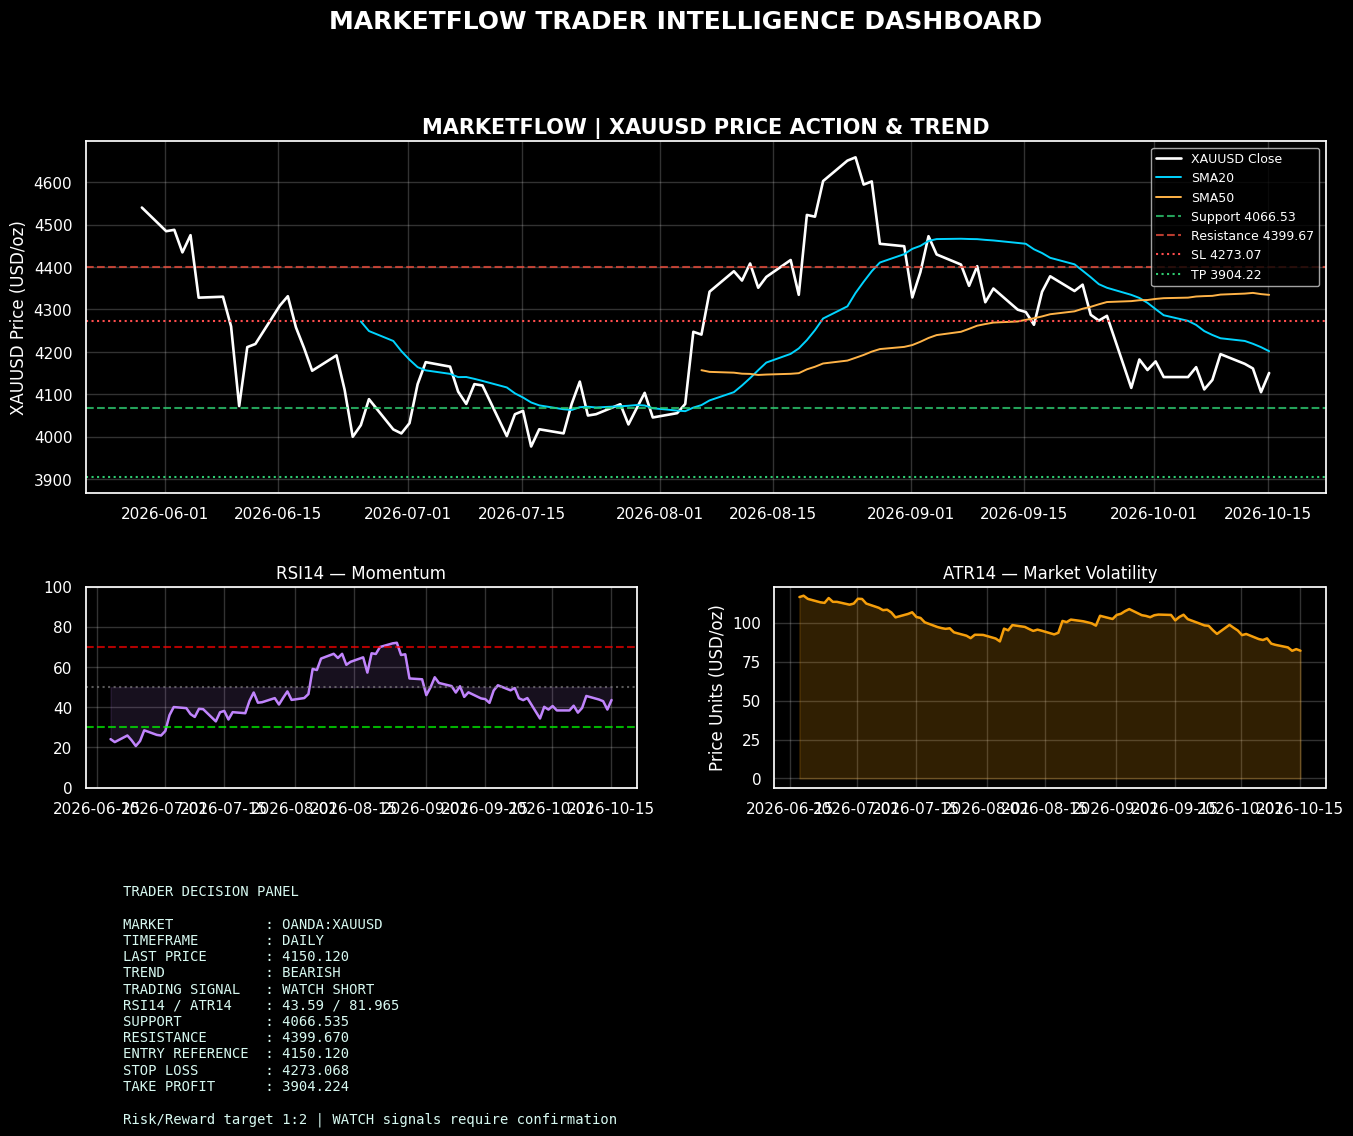Click the 'TRADER DECISION PANEL' heading
Screen dimensions: 1353x1136
pos(211,891)
